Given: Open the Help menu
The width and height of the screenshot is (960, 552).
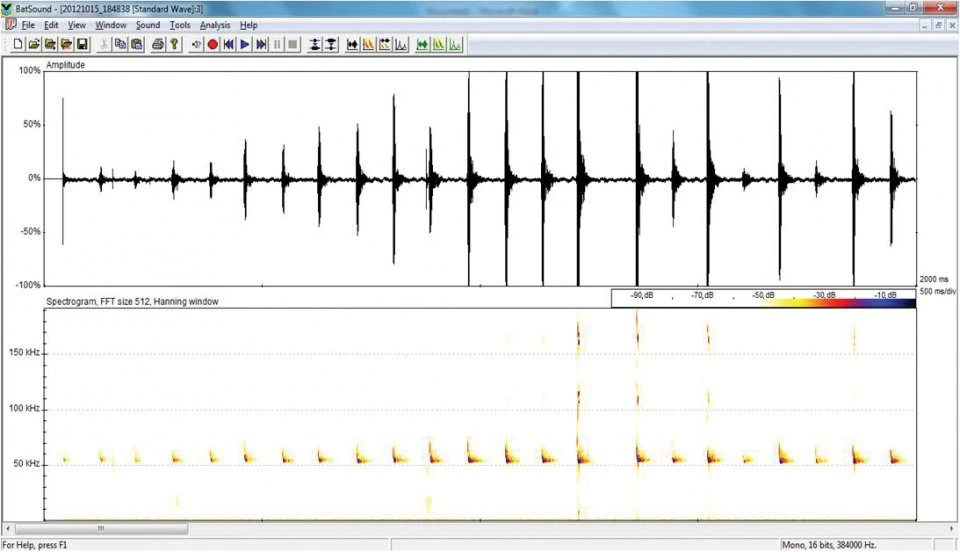Looking at the screenshot, I should (x=249, y=25).
